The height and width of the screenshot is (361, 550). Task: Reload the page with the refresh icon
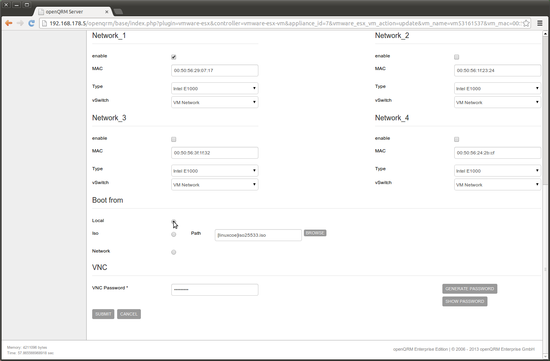32,23
